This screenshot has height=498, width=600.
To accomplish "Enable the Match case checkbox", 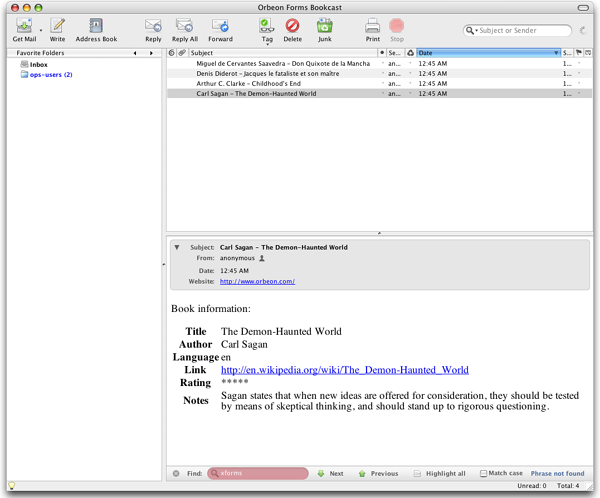I will click(484, 473).
